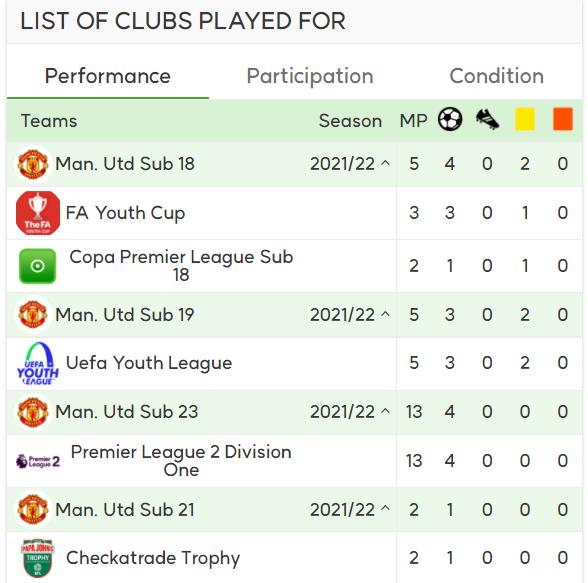Collapse the Man. Utd Sub 18 2021/22 season

click(385, 163)
